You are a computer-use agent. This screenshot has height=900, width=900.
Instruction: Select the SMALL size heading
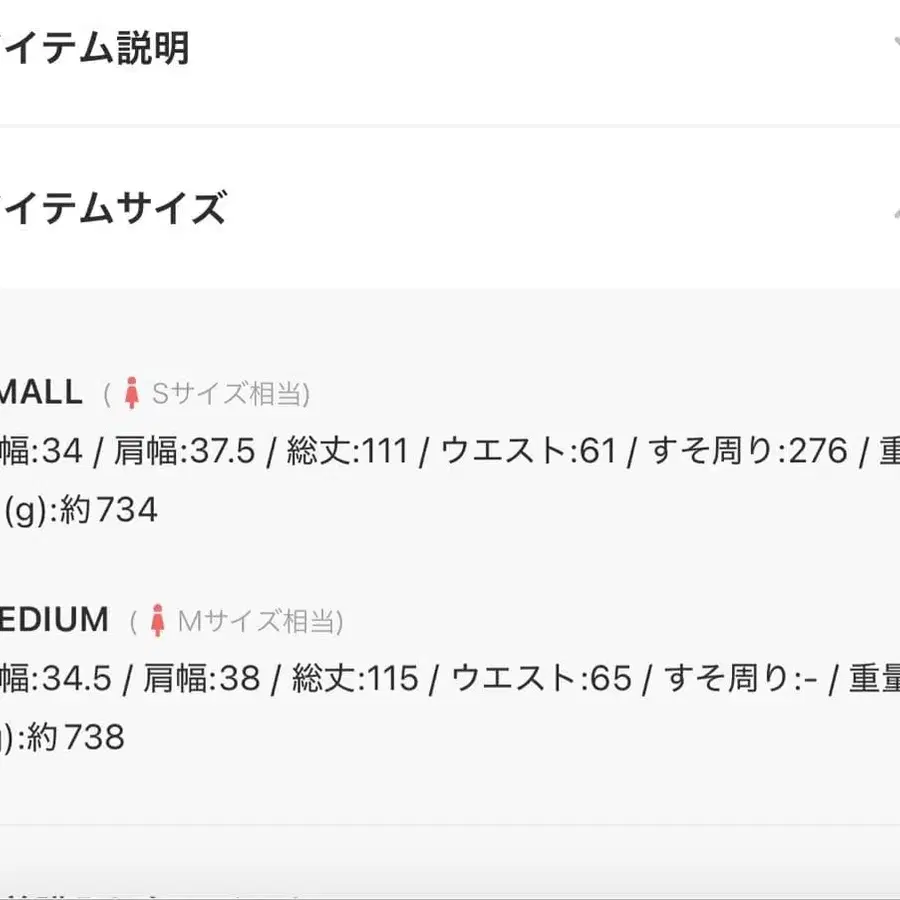pos(41,392)
